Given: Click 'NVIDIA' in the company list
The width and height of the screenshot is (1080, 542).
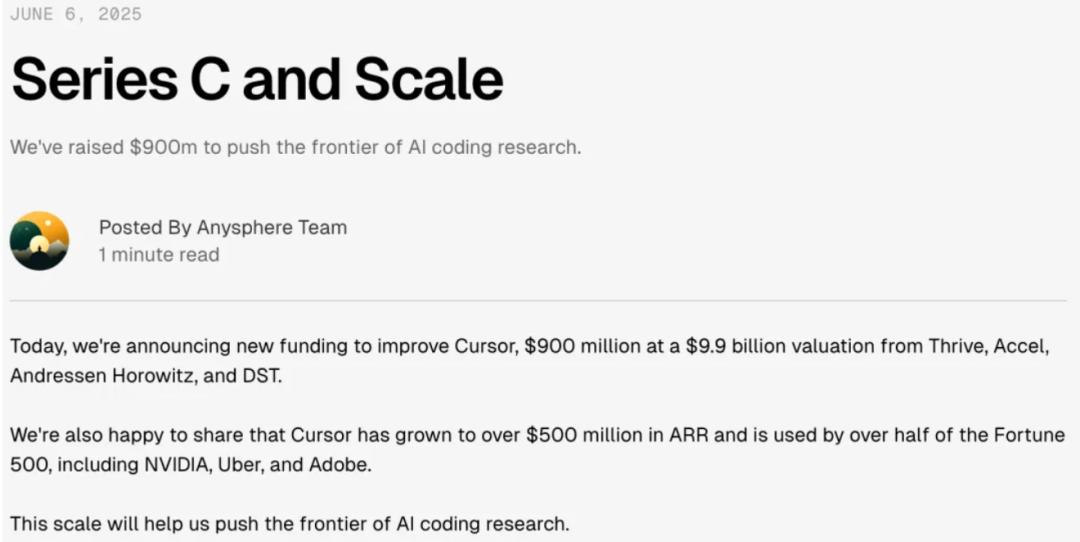Looking at the screenshot, I should click(x=177, y=465).
